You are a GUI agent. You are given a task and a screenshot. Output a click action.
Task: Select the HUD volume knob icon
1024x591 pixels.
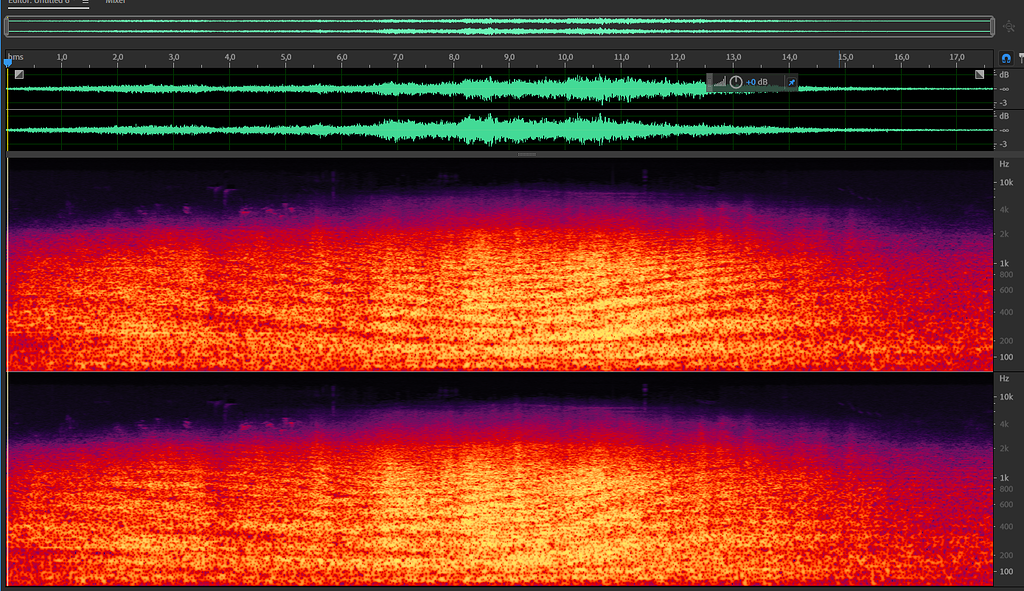pos(736,82)
